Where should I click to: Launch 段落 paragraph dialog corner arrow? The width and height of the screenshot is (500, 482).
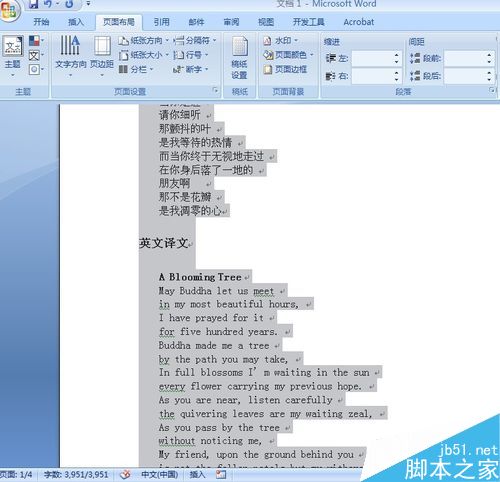coord(492,90)
